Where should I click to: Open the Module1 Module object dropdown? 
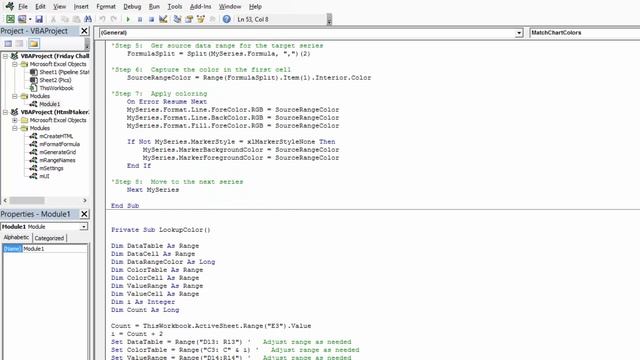coord(84,227)
